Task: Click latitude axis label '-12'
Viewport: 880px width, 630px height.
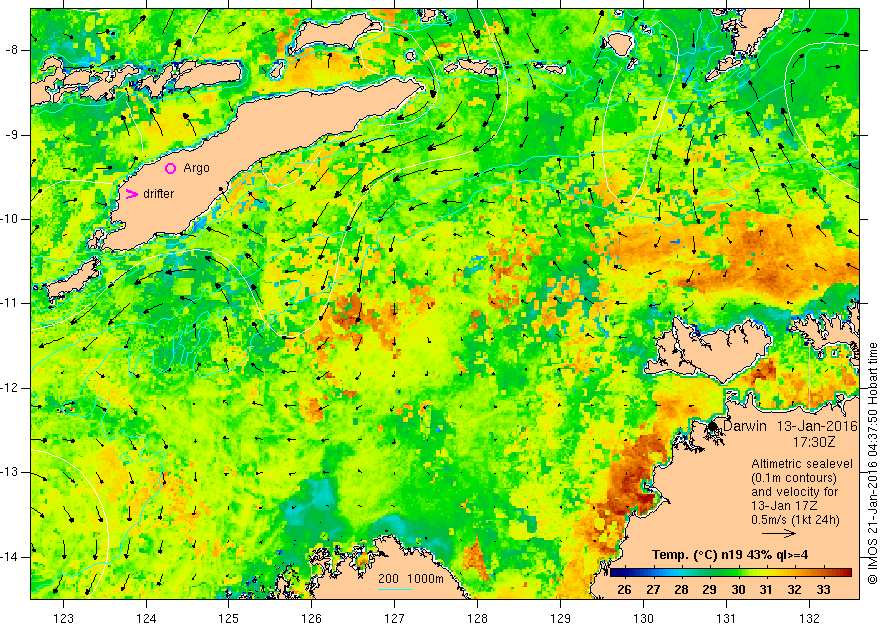Action: [x=8, y=388]
